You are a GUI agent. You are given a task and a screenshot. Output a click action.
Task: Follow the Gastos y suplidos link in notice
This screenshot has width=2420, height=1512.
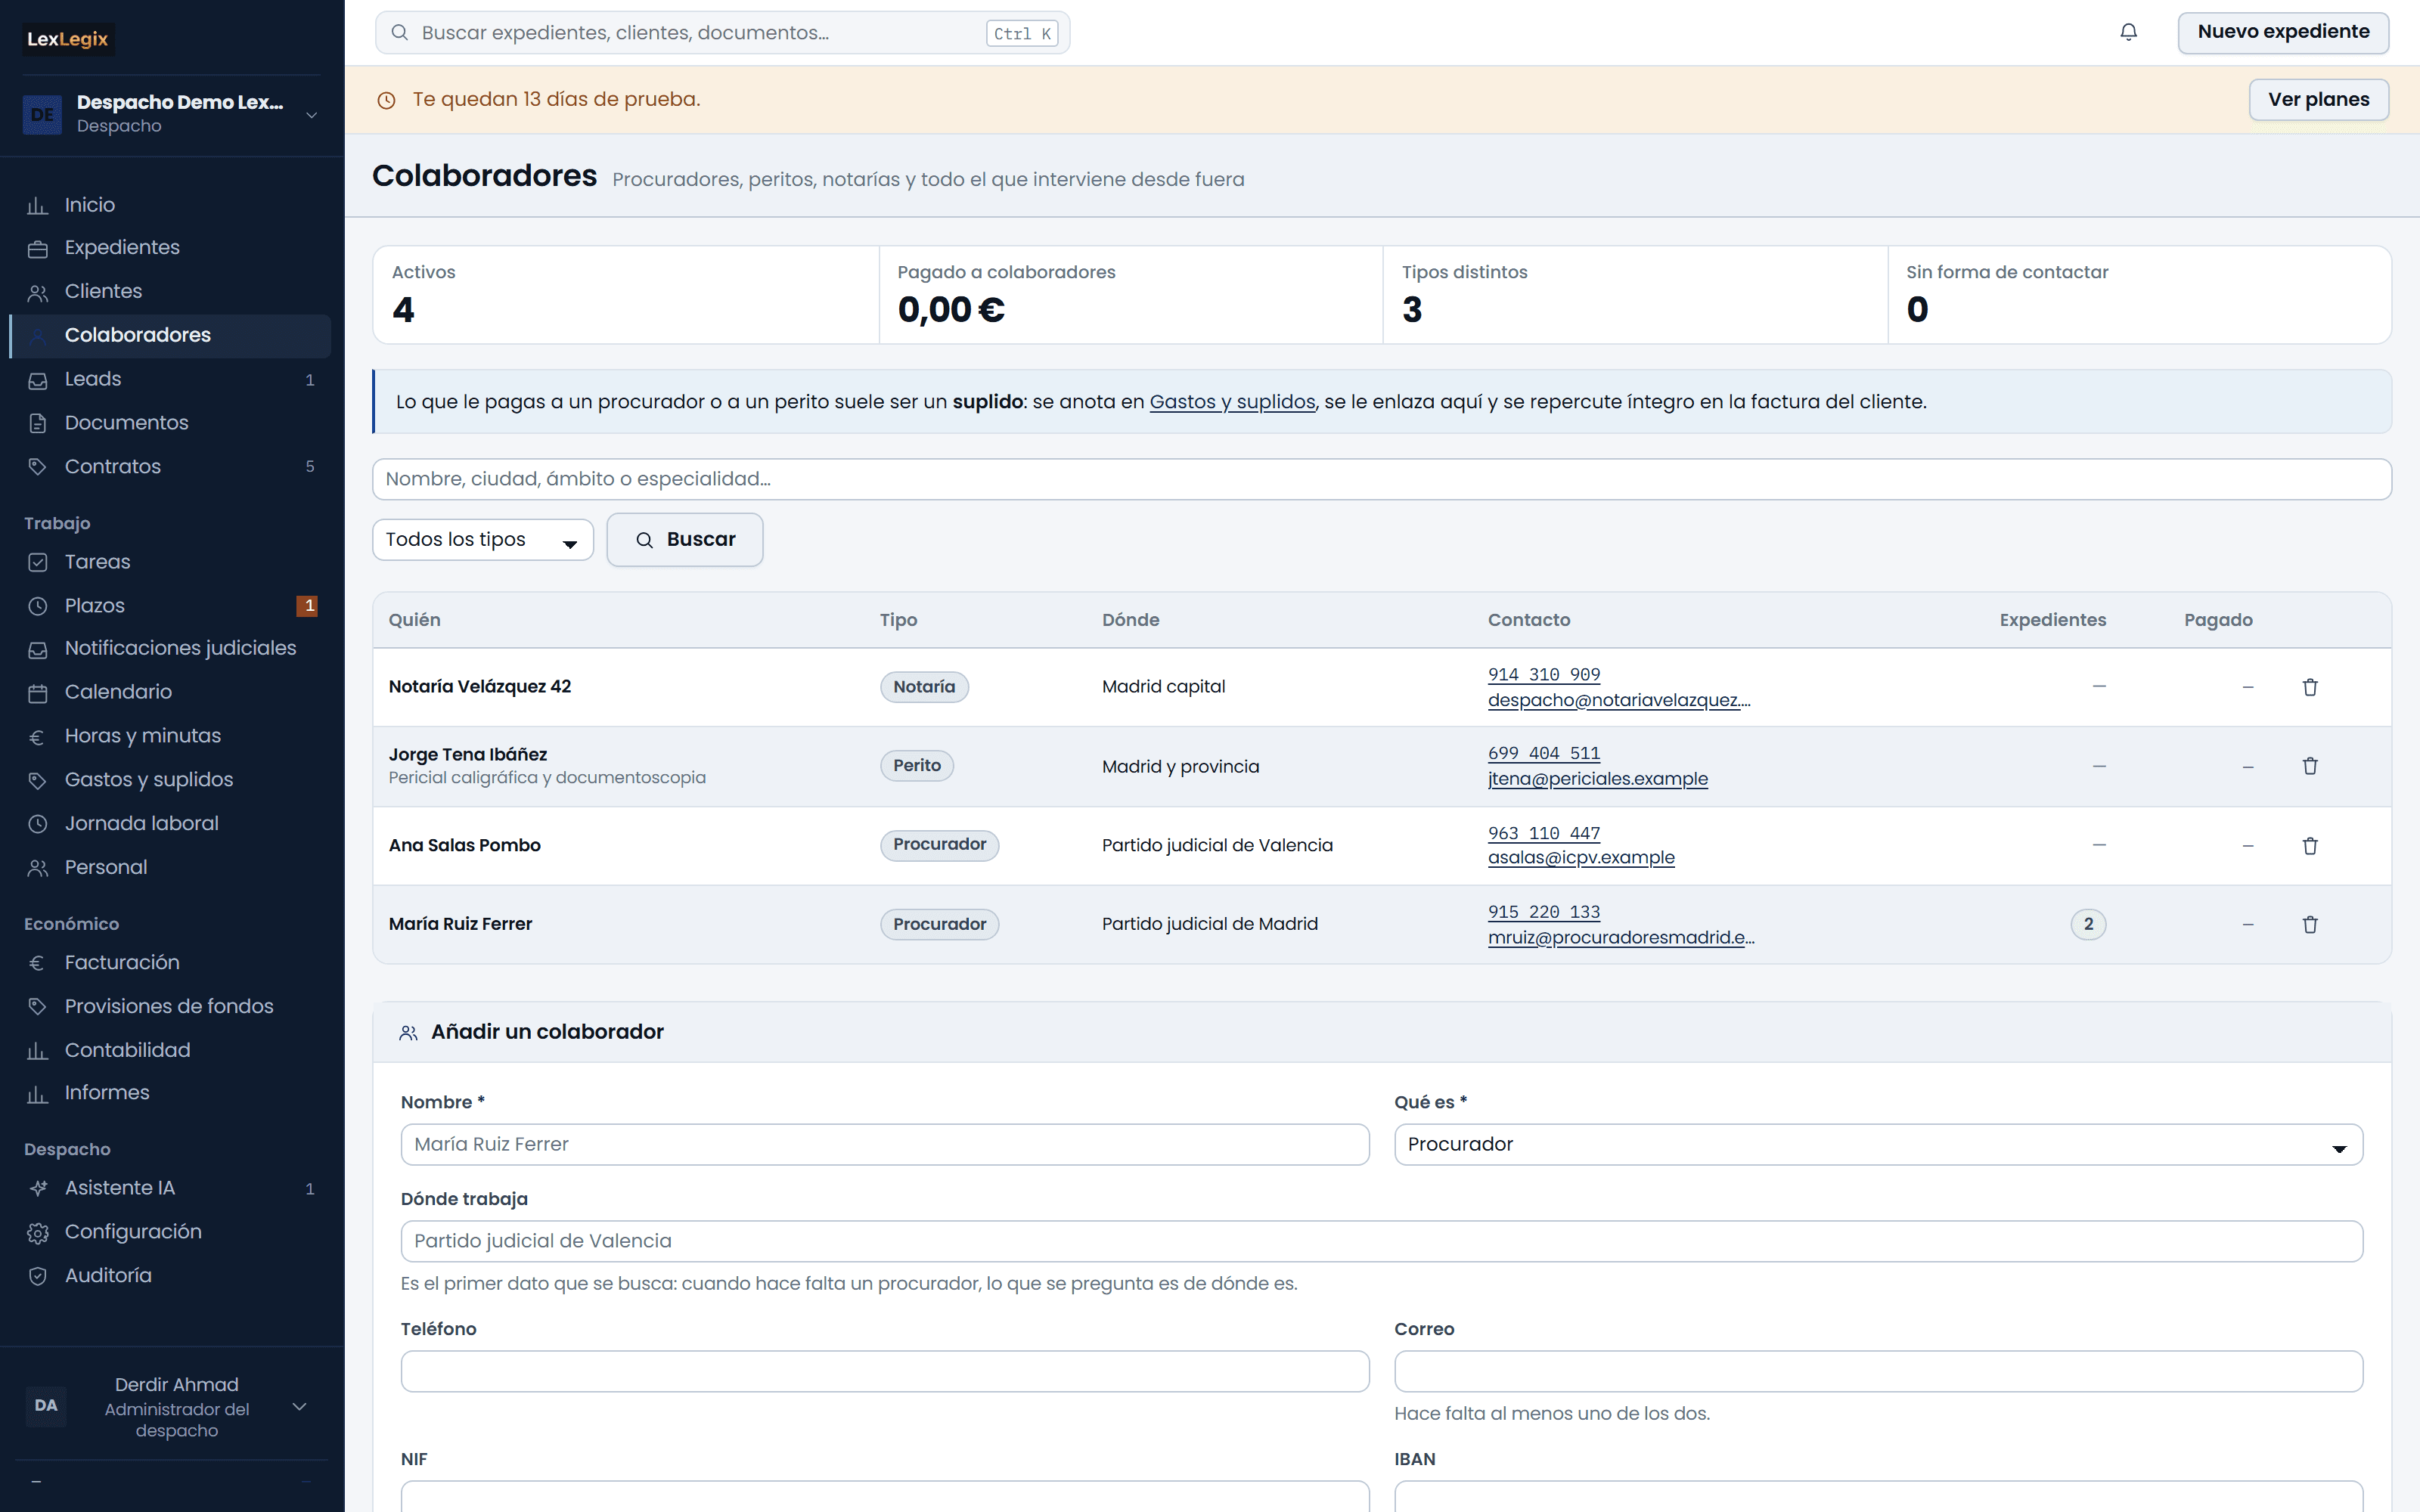tap(1232, 402)
